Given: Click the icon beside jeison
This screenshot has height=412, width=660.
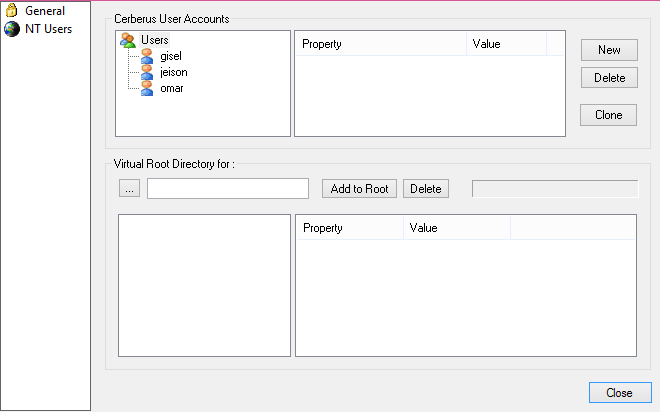Looking at the screenshot, I should point(147,72).
